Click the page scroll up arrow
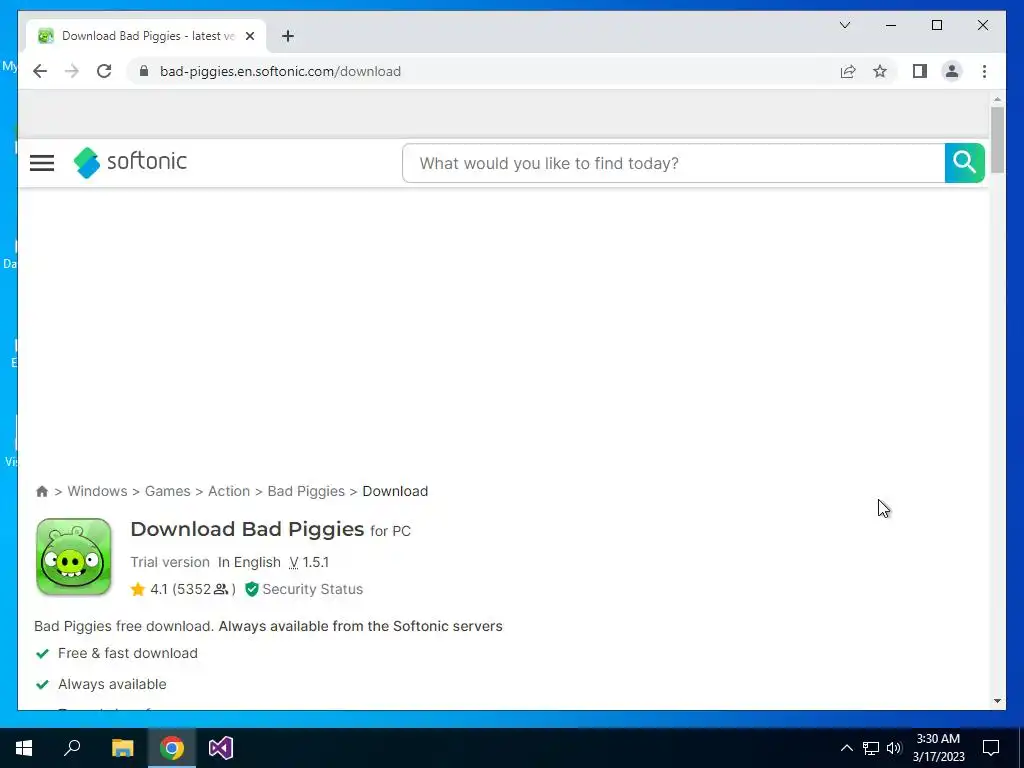Image resolution: width=1024 pixels, height=768 pixels. tap(997, 99)
